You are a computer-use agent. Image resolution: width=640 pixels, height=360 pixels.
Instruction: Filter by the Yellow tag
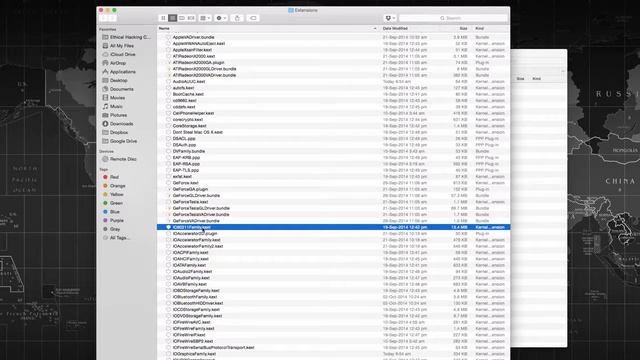point(113,194)
